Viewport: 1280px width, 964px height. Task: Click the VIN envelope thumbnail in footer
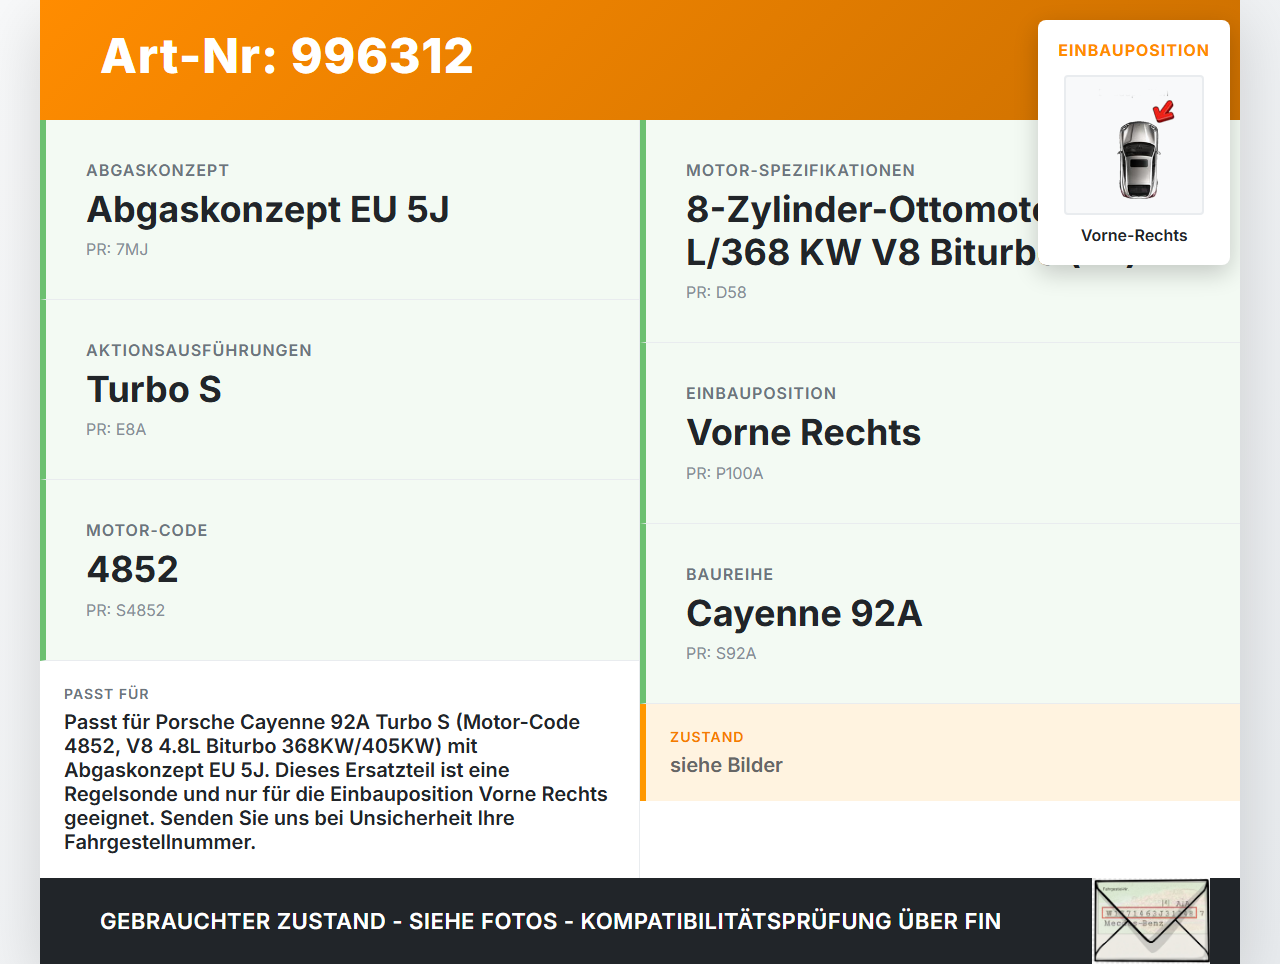[1152, 921]
